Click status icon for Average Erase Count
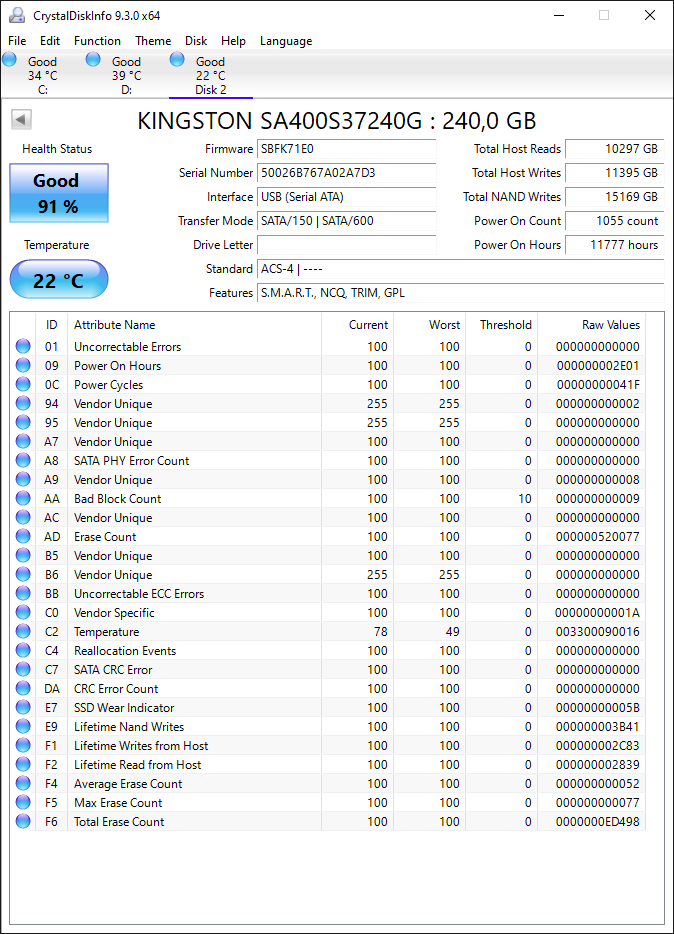This screenshot has height=934, width=674. click(x=23, y=783)
